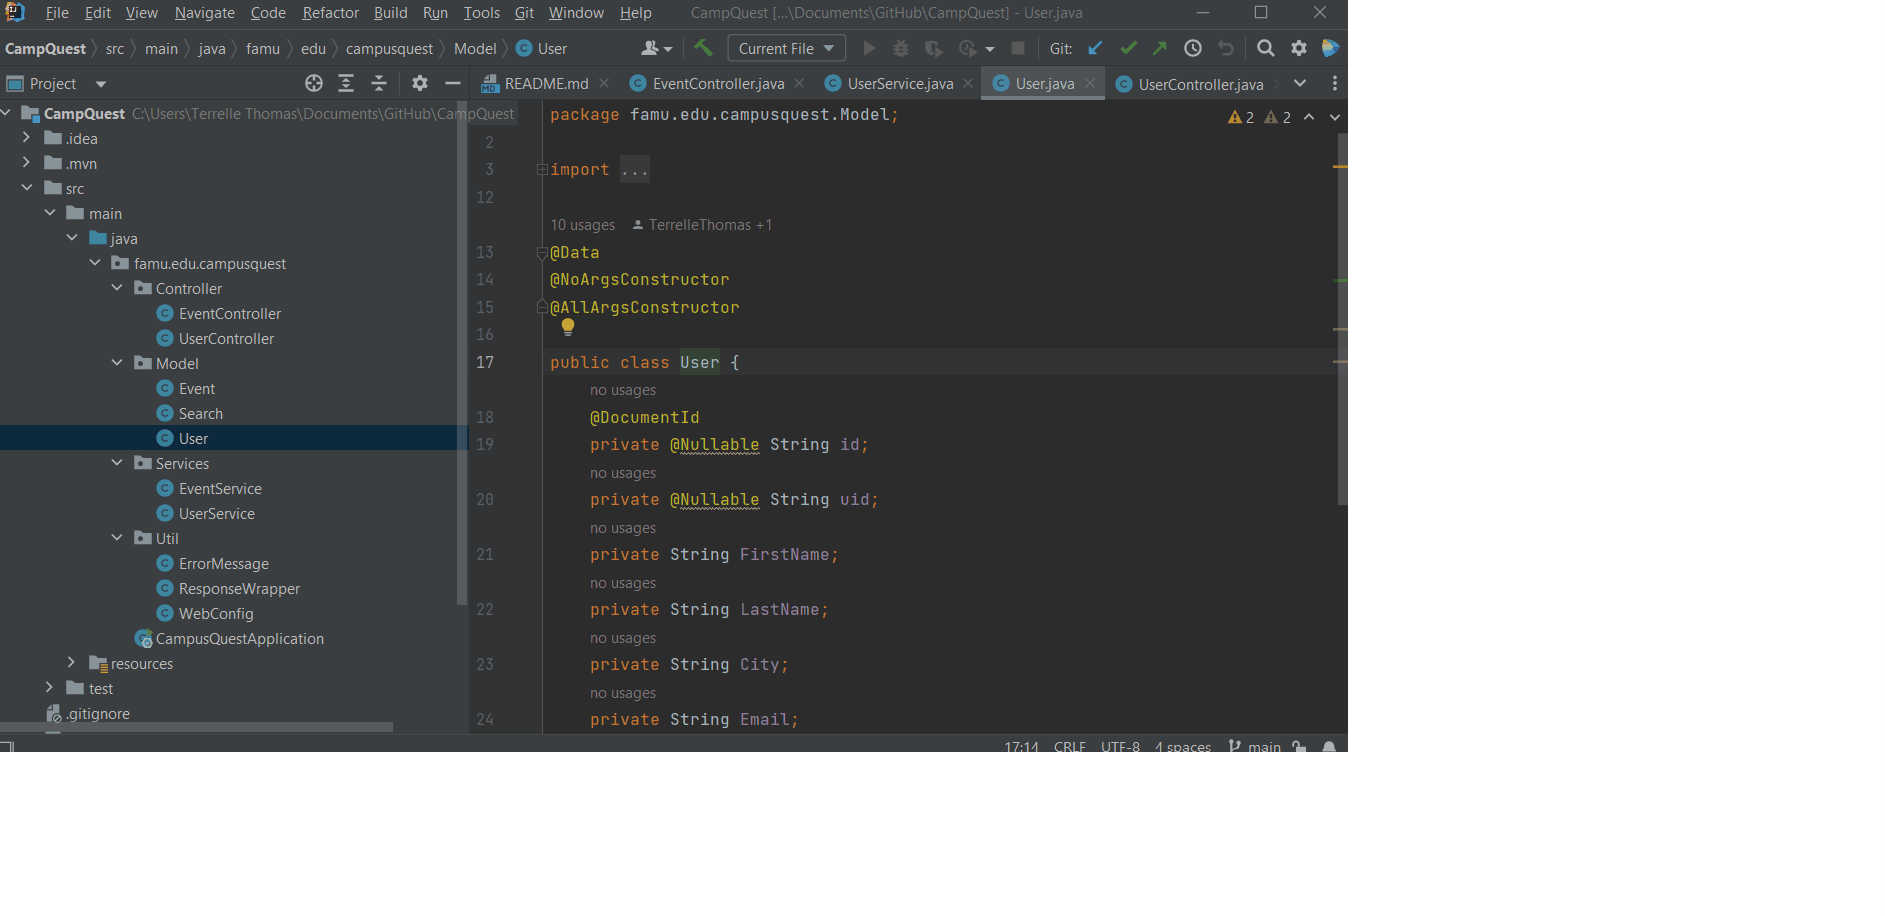Open the Navigate menu
1885x916 pixels.
click(x=205, y=13)
